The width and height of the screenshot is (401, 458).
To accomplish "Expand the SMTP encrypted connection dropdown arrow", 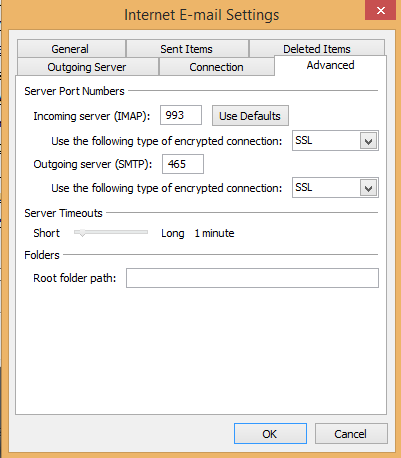I will click(368, 188).
